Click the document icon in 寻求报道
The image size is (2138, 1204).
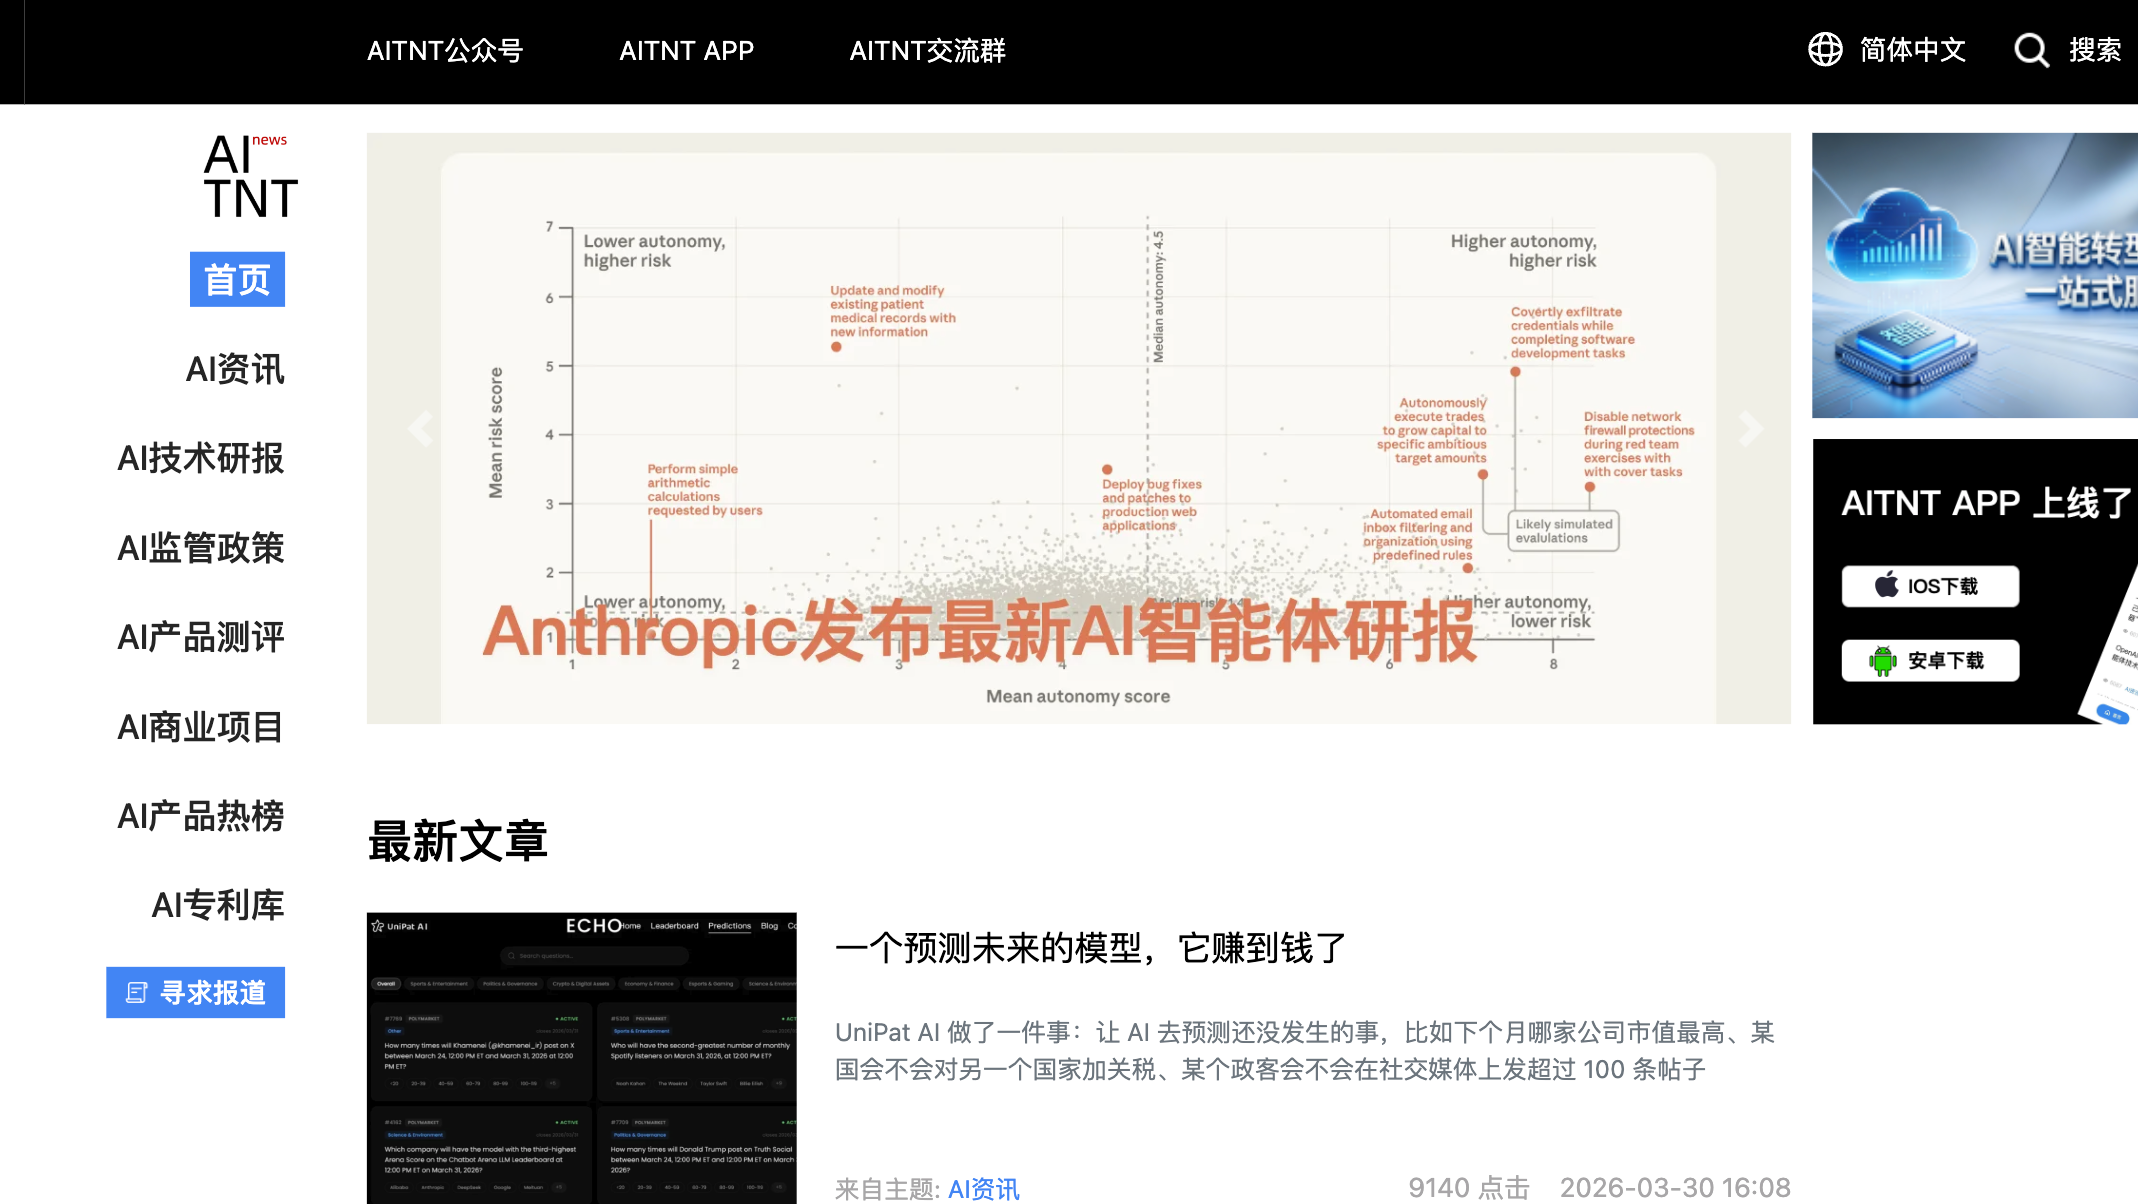pyautogui.click(x=137, y=993)
